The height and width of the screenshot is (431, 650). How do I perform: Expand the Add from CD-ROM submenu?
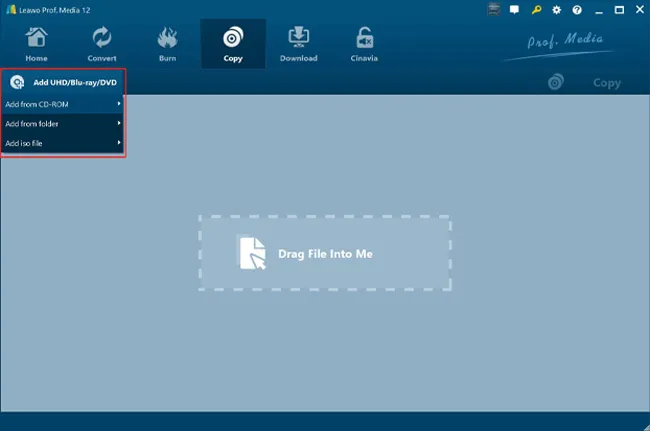[63, 104]
